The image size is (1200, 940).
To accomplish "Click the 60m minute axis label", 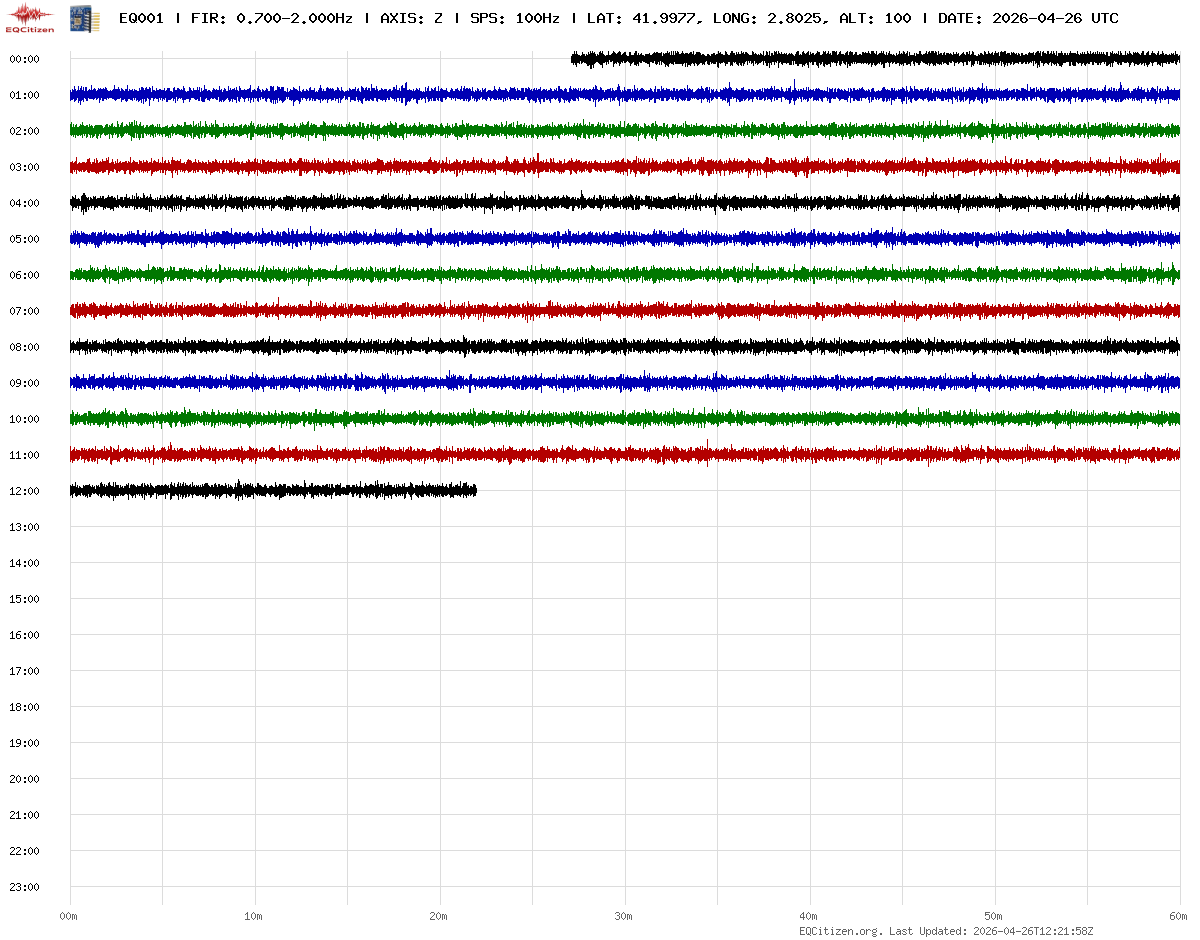I will [1179, 916].
